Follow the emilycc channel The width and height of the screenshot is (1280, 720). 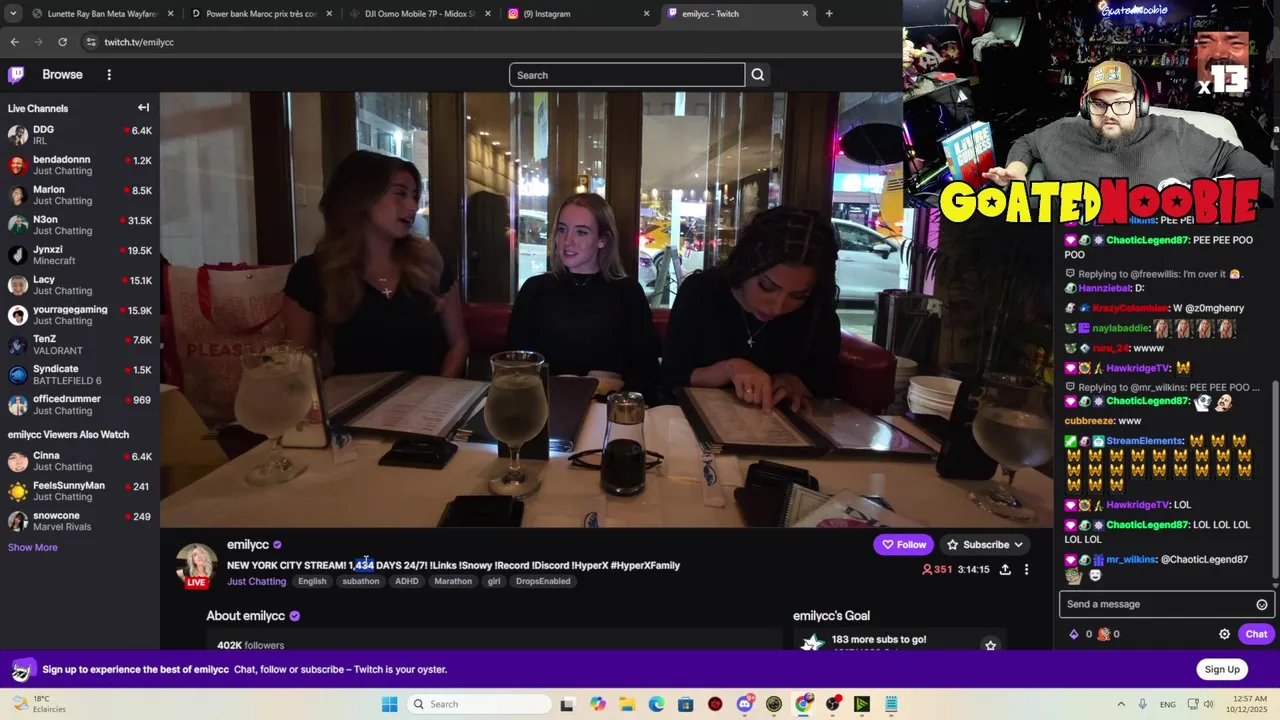click(904, 545)
